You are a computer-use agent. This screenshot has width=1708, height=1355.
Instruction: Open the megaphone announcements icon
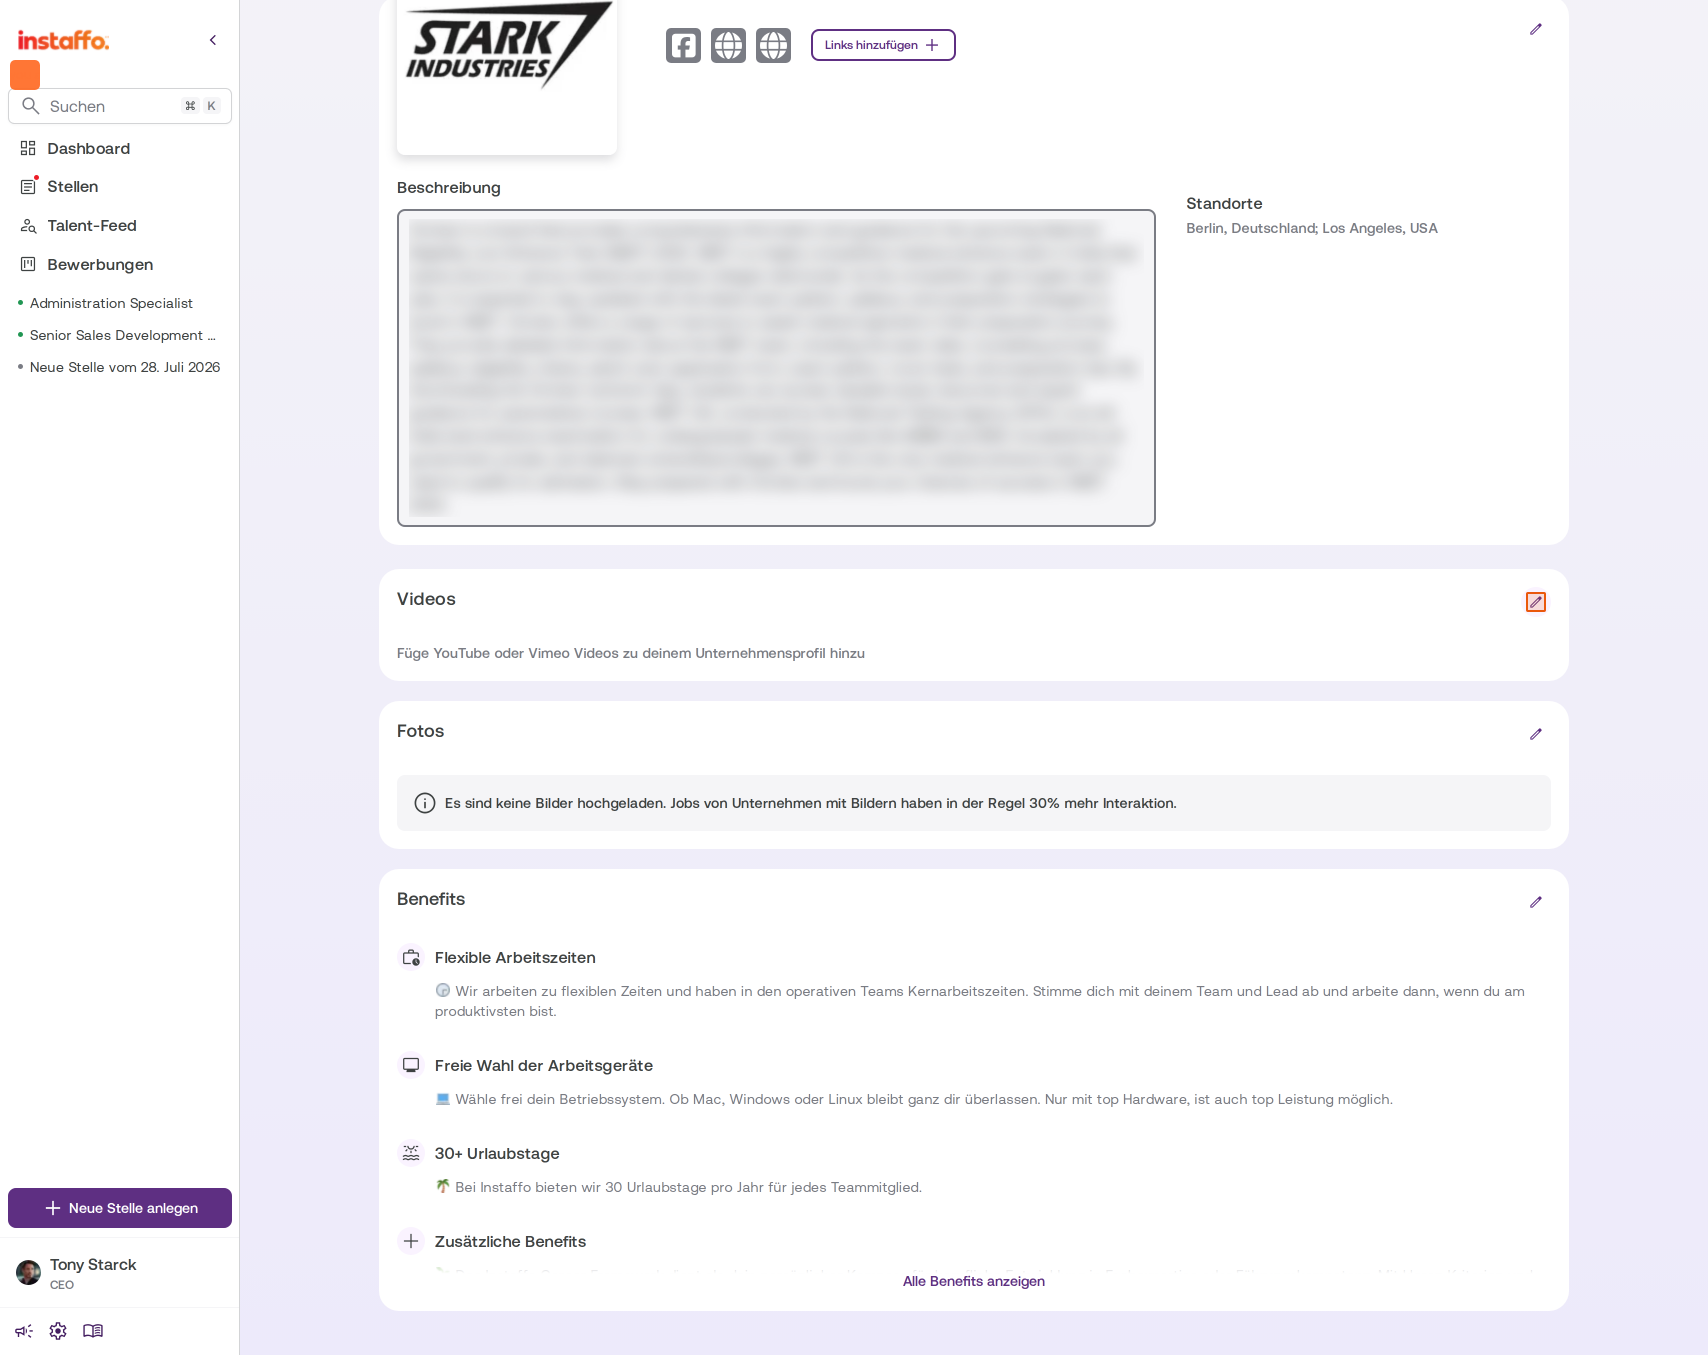point(24,1331)
